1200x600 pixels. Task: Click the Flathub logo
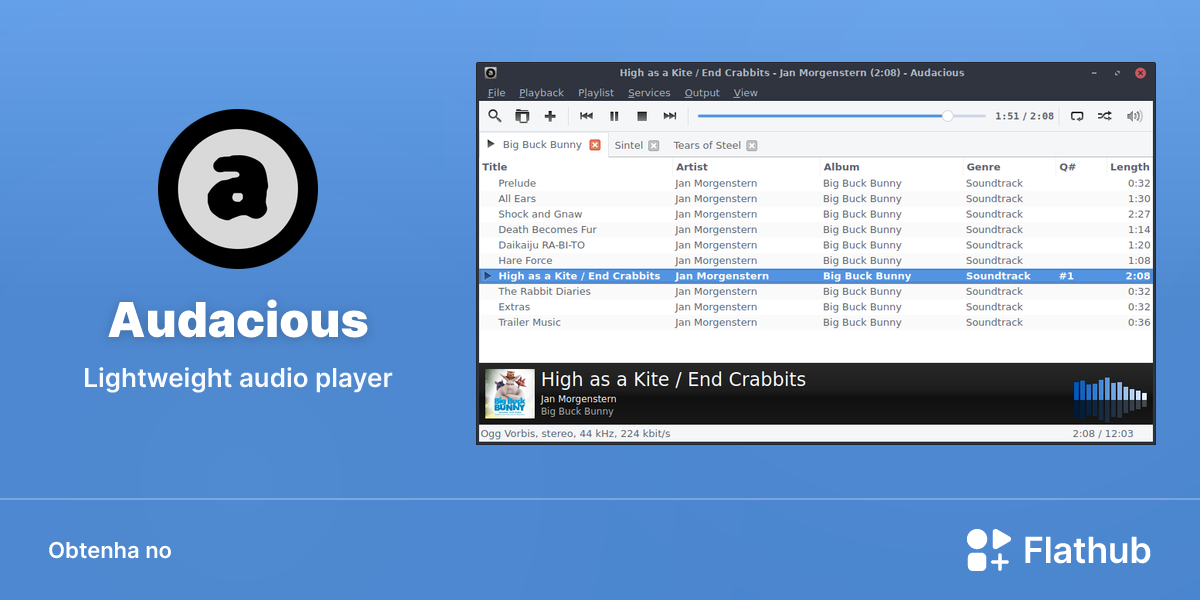pos(1059,550)
